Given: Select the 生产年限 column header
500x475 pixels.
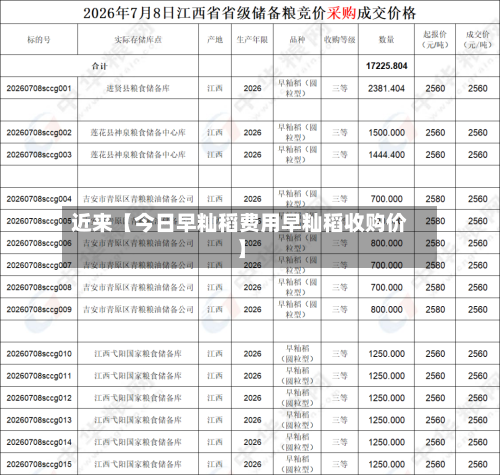Looking at the screenshot, I should pyautogui.click(x=252, y=40).
